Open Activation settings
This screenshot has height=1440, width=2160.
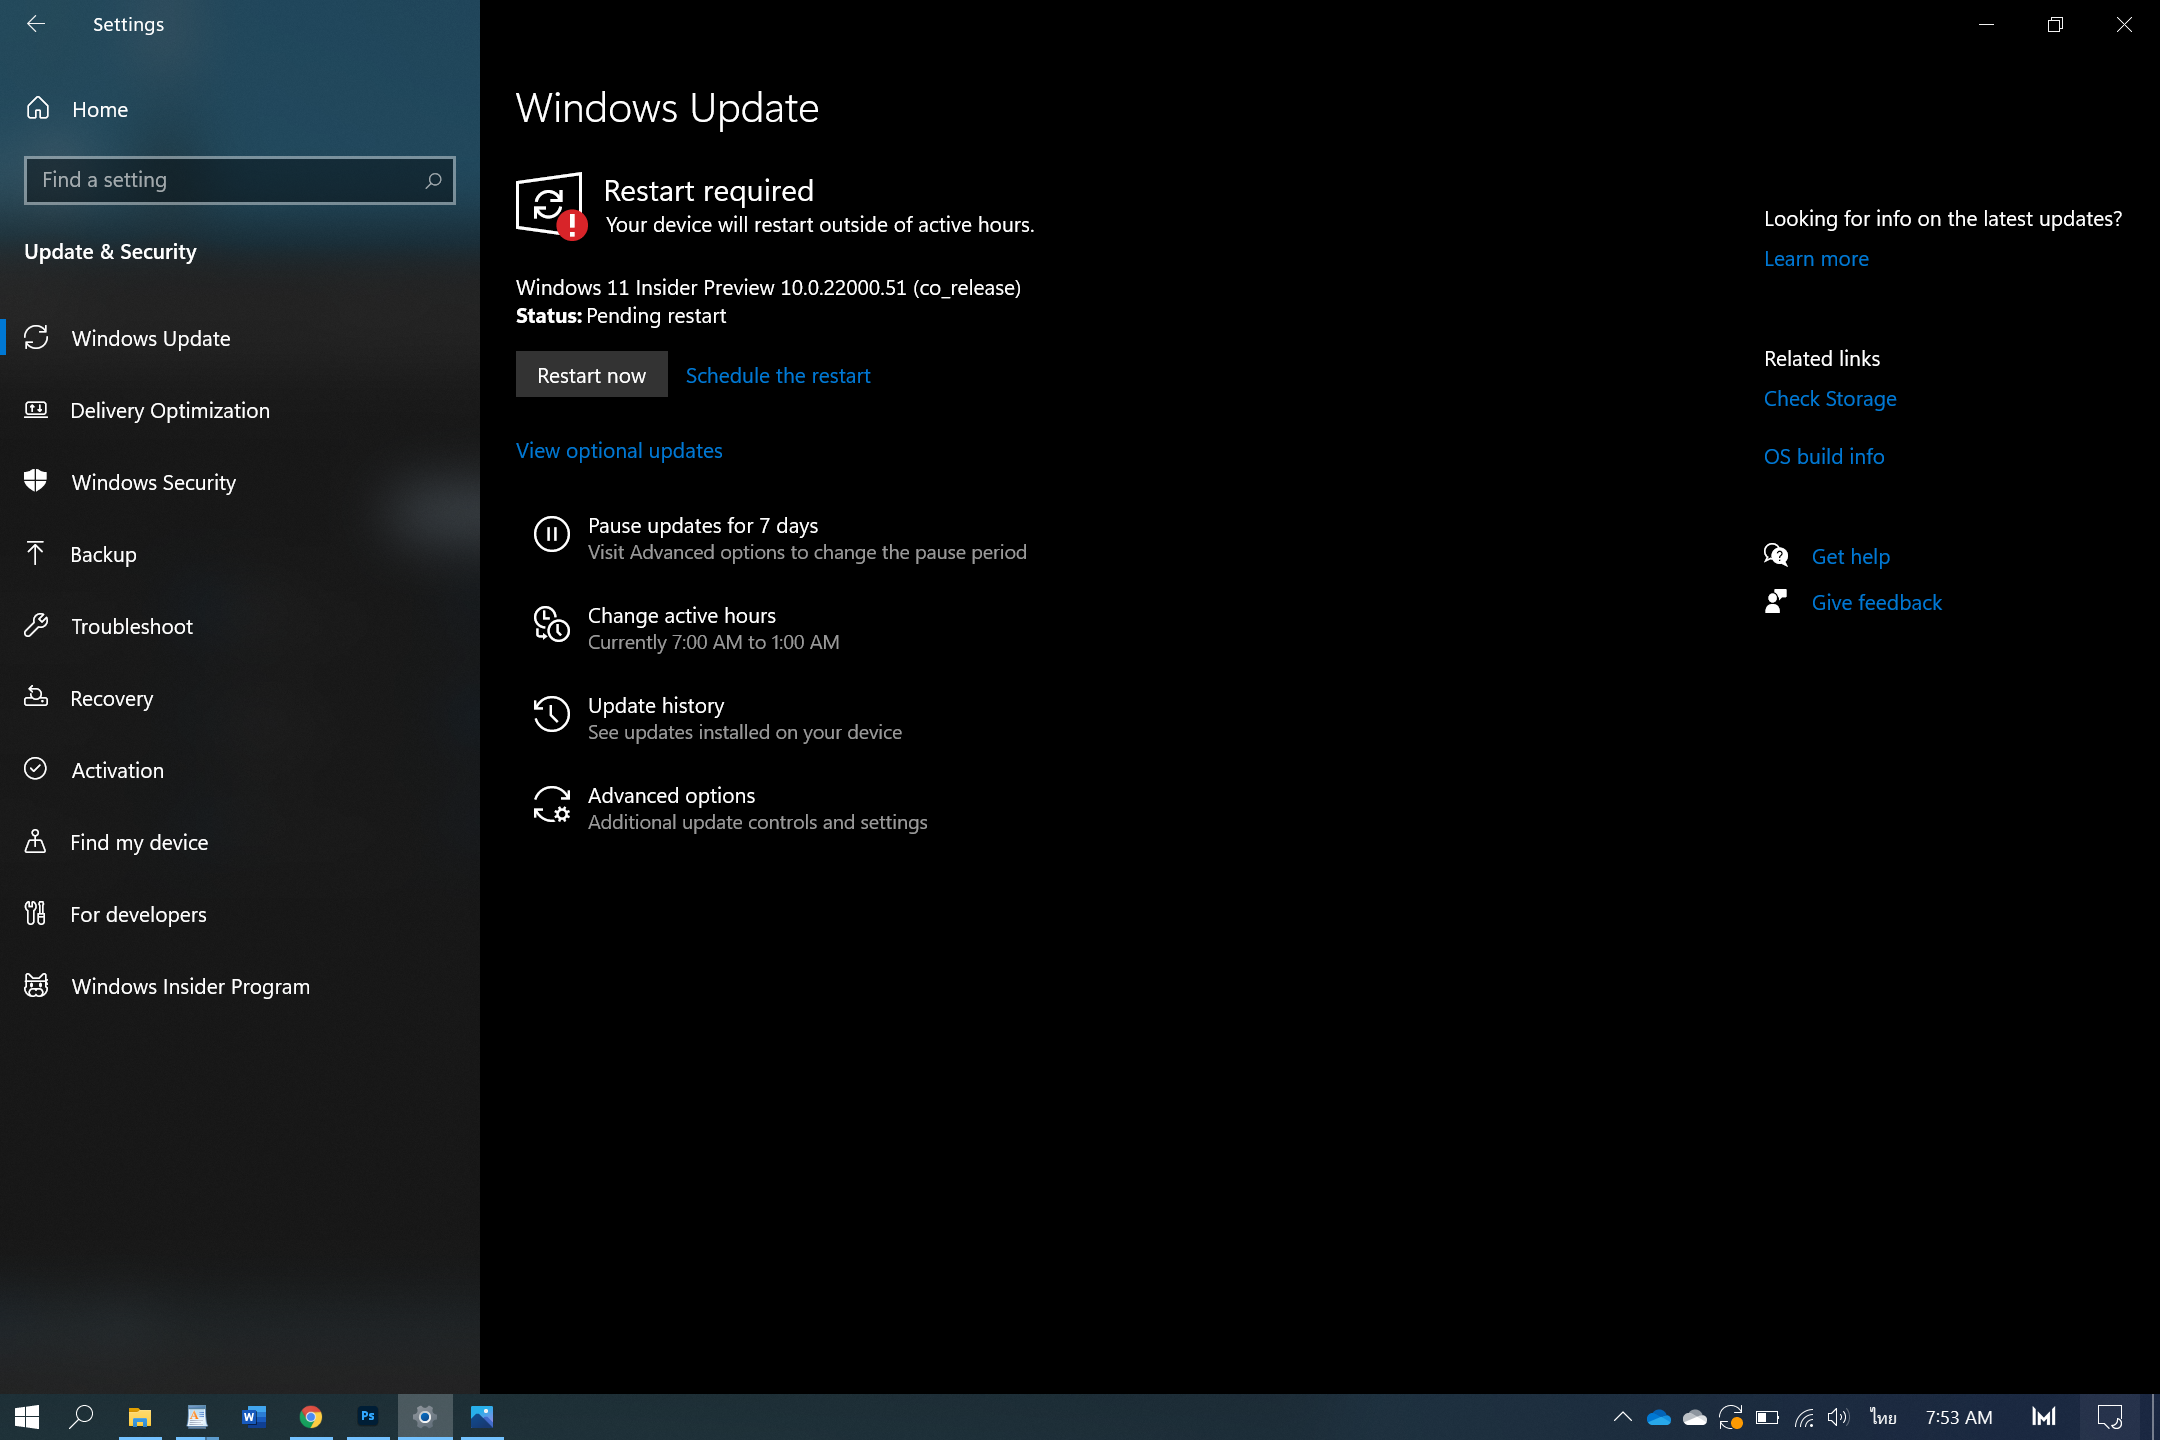coord(240,770)
